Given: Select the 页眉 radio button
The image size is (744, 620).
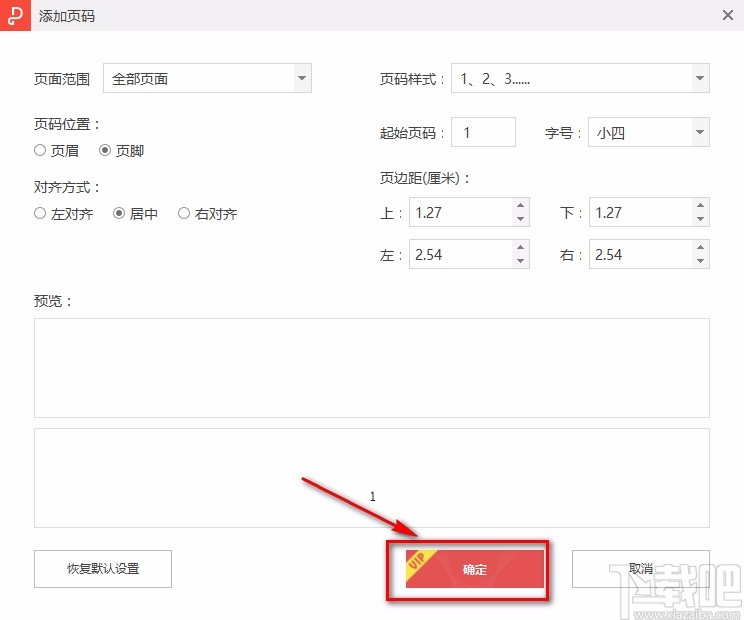Looking at the screenshot, I should (40, 151).
